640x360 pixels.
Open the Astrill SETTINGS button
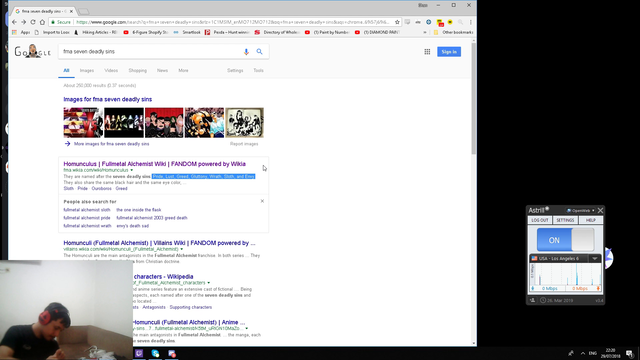565,220
